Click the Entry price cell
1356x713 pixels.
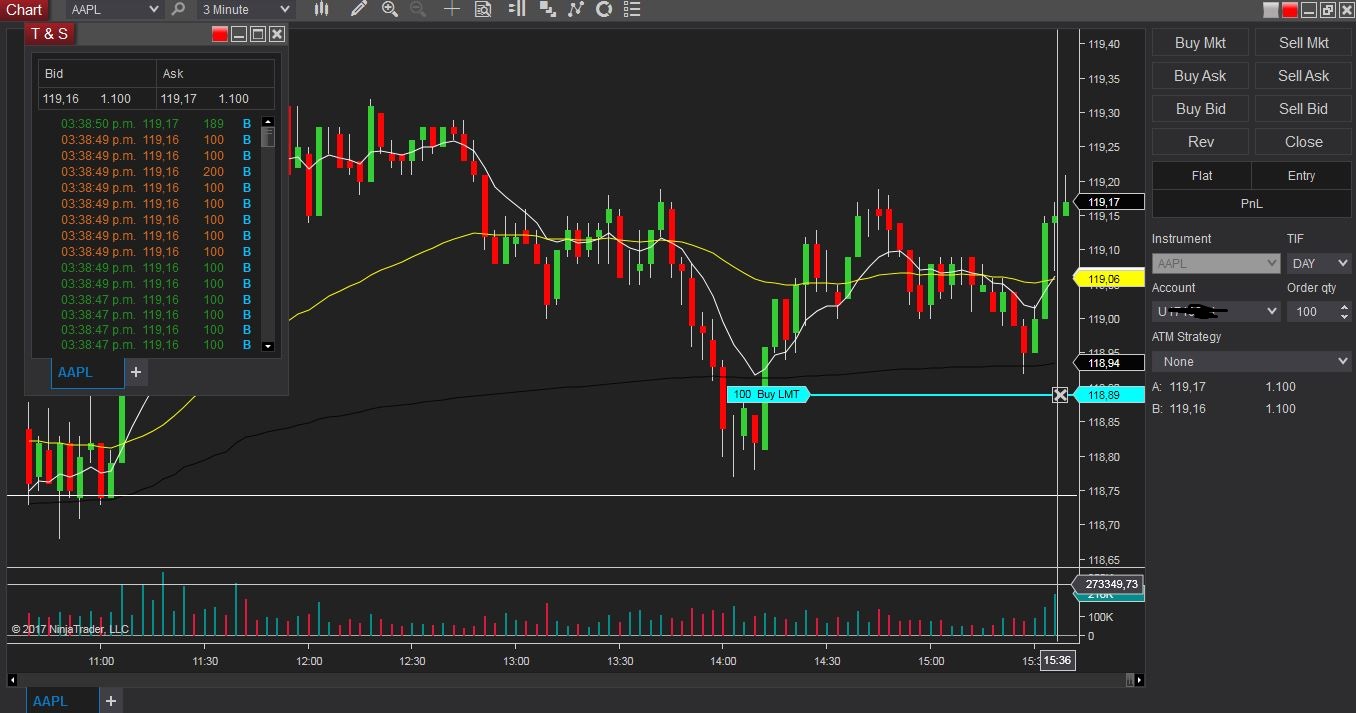[x=1302, y=175]
